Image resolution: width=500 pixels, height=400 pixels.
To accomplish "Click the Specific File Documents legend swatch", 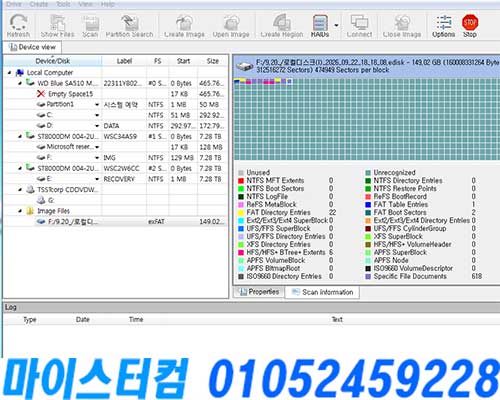I will (x=368, y=277).
